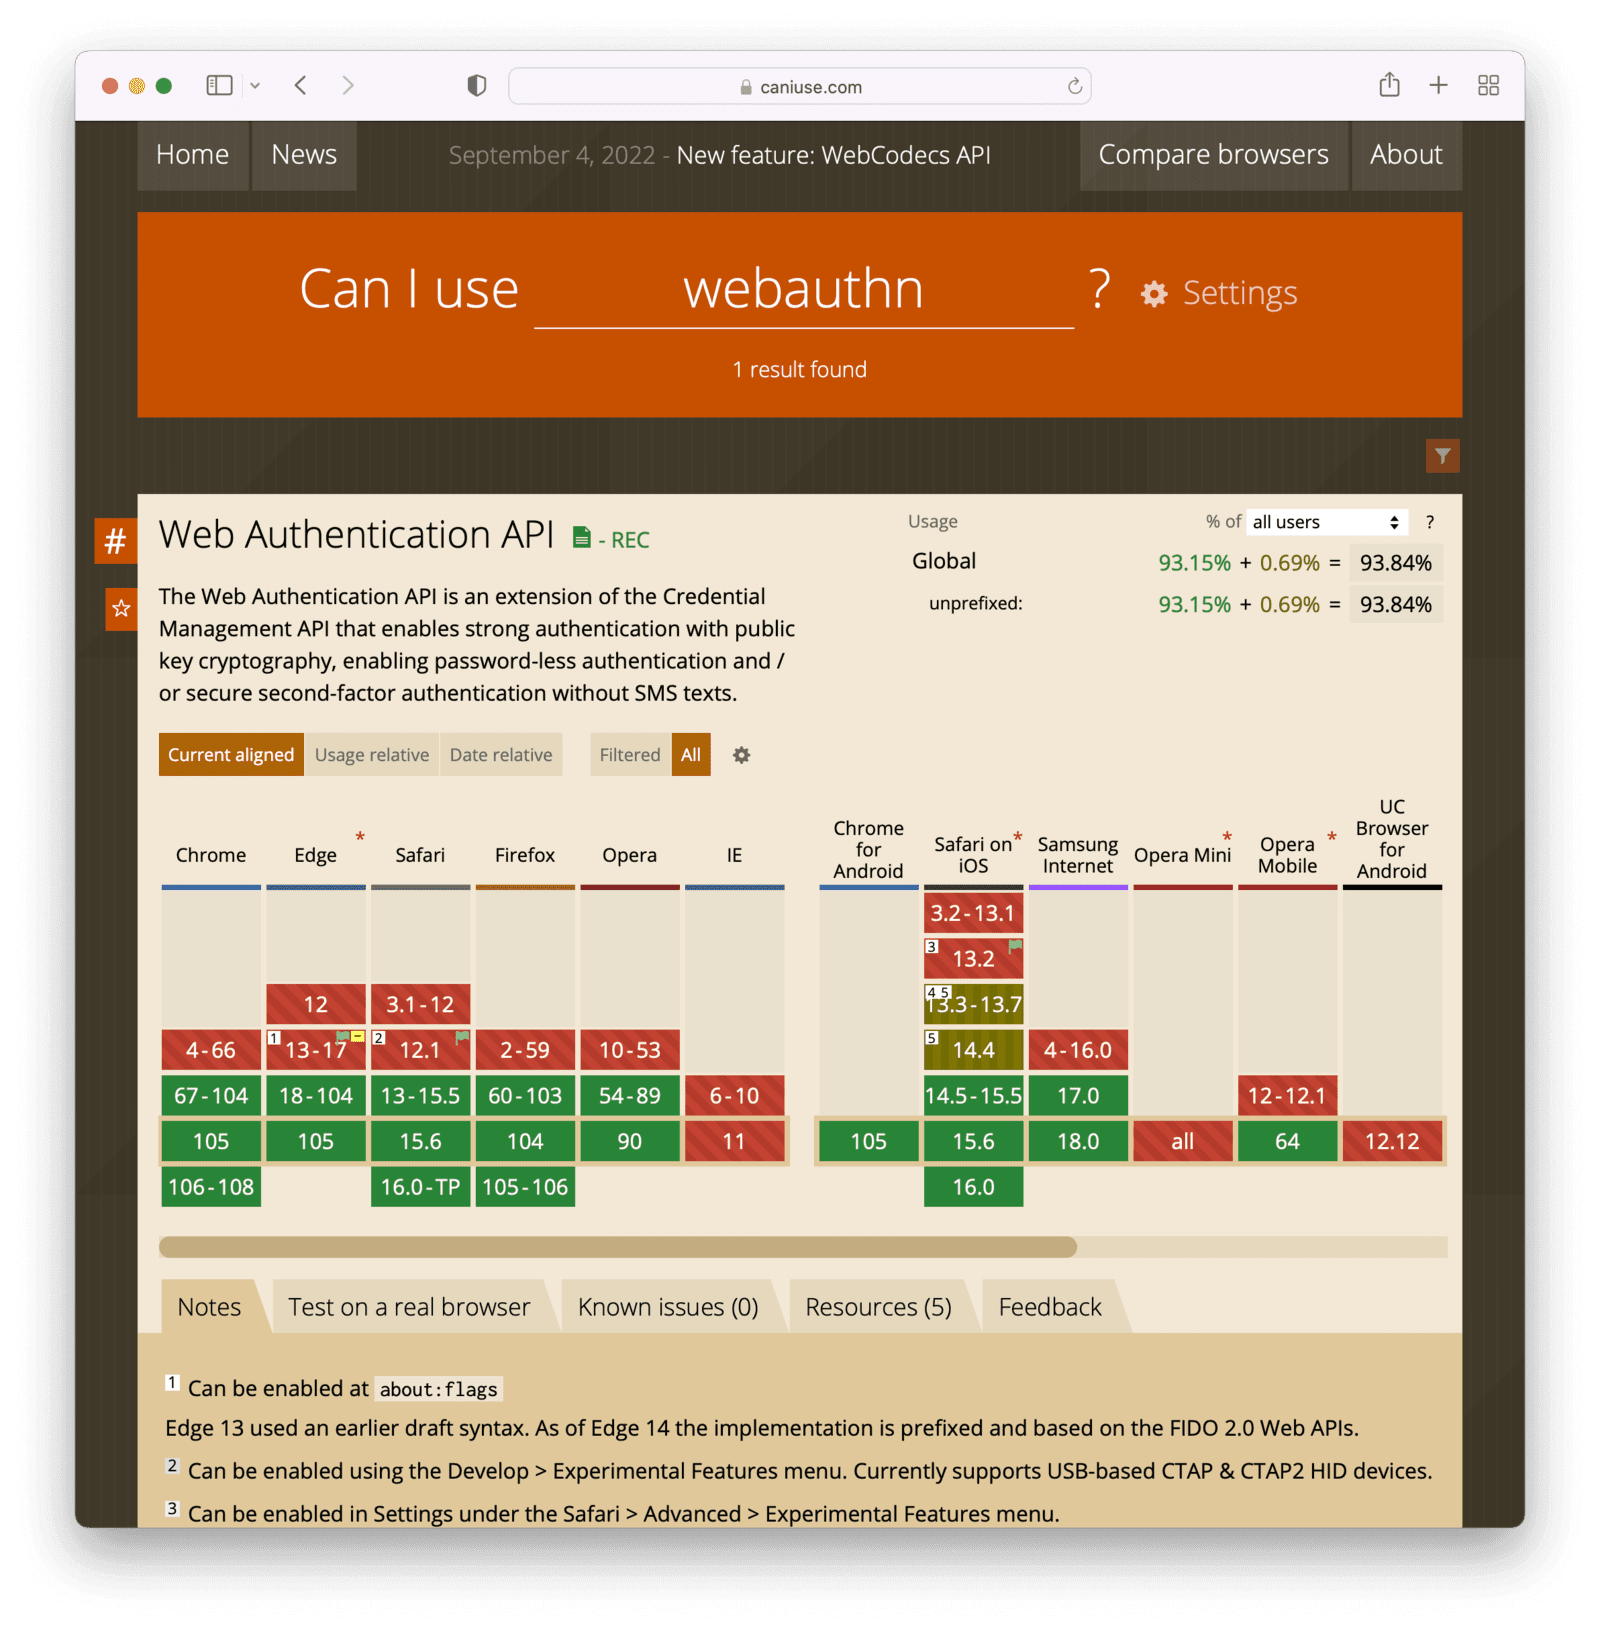Click the orange filter funnel icon

pos(1442,456)
